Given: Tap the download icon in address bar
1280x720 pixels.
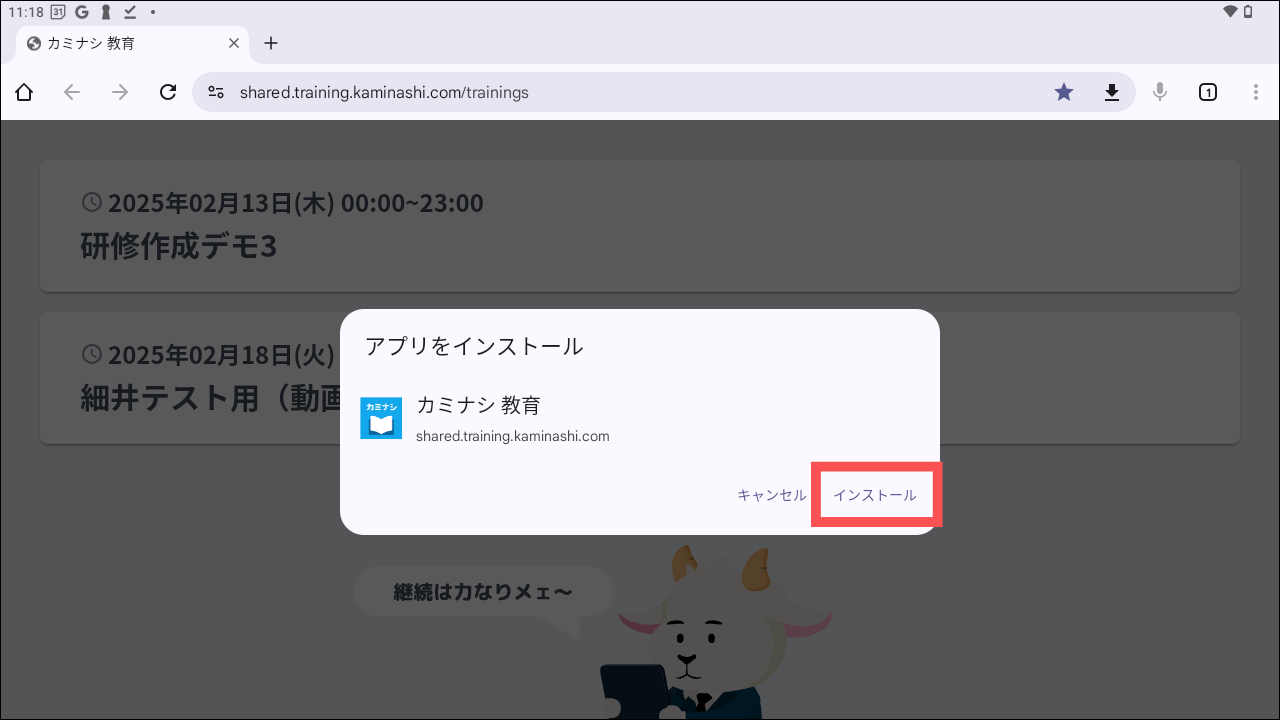Looking at the screenshot, I should point(1111,93).
